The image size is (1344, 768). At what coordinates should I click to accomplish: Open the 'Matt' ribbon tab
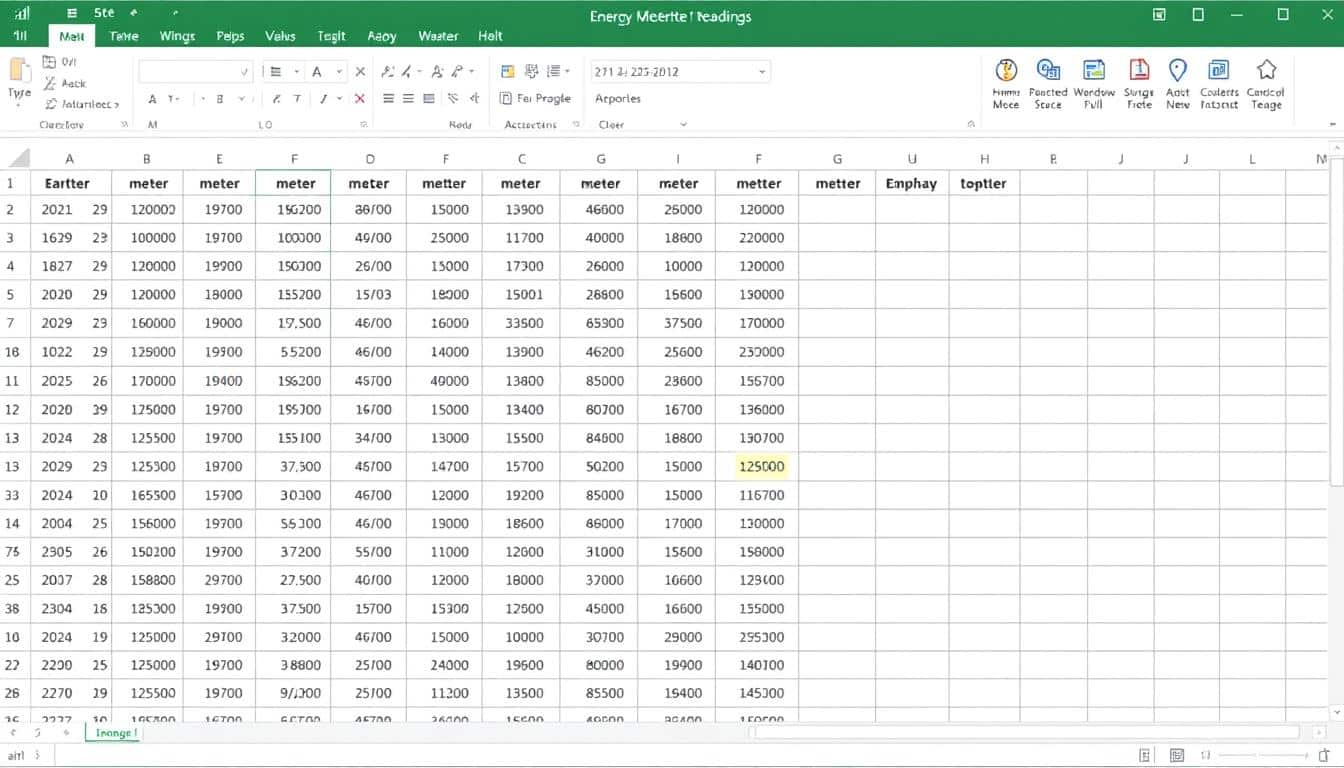click(72, 36)
